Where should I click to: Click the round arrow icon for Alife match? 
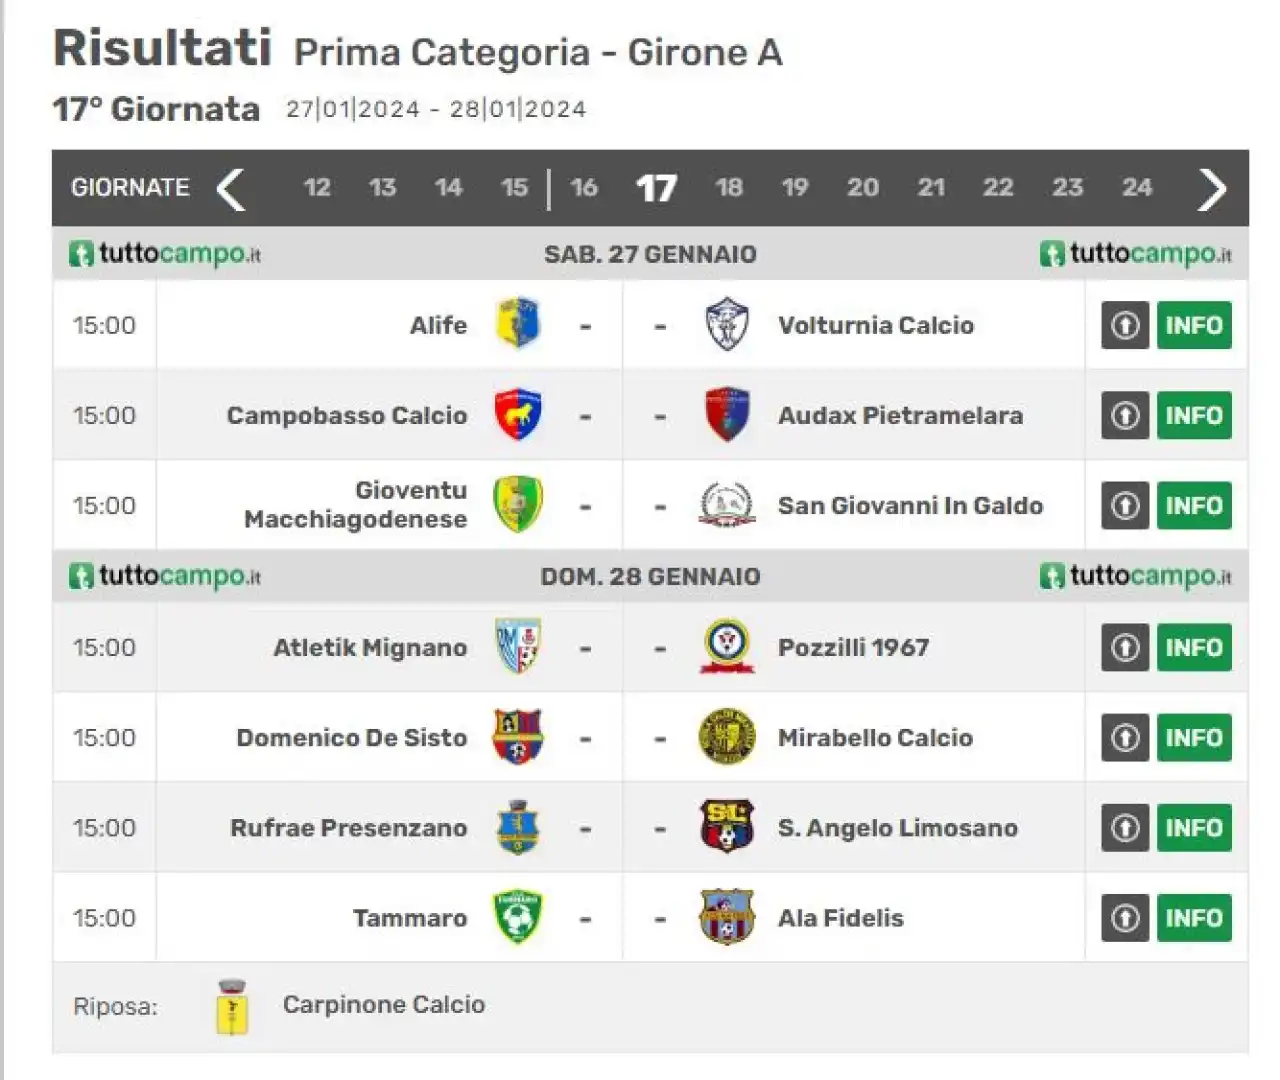[1126, 325]
